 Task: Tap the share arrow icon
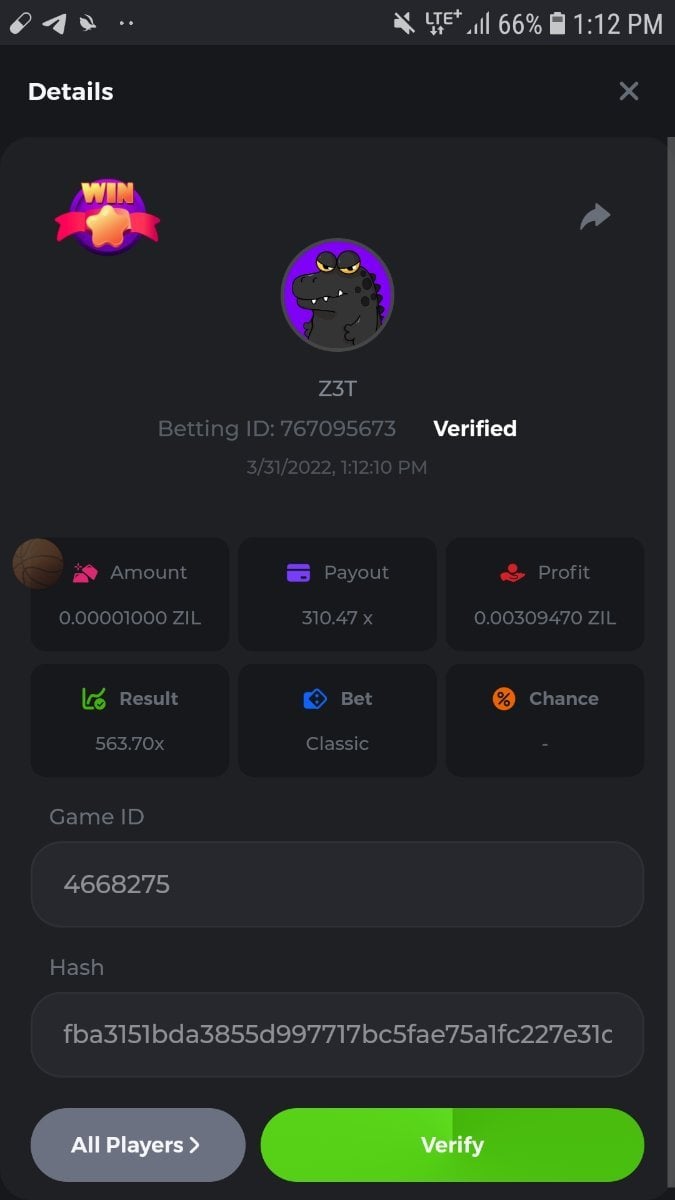coord(595,216)
